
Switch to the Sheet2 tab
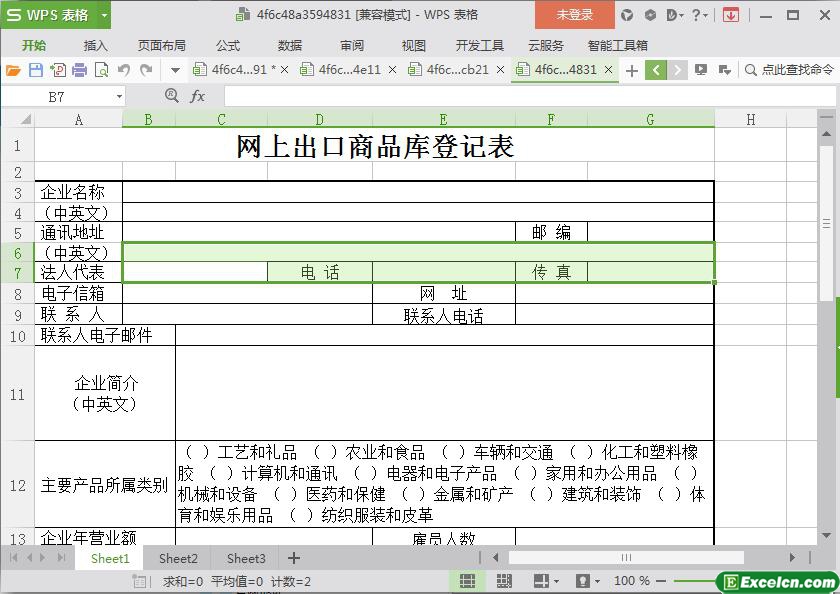178,558
